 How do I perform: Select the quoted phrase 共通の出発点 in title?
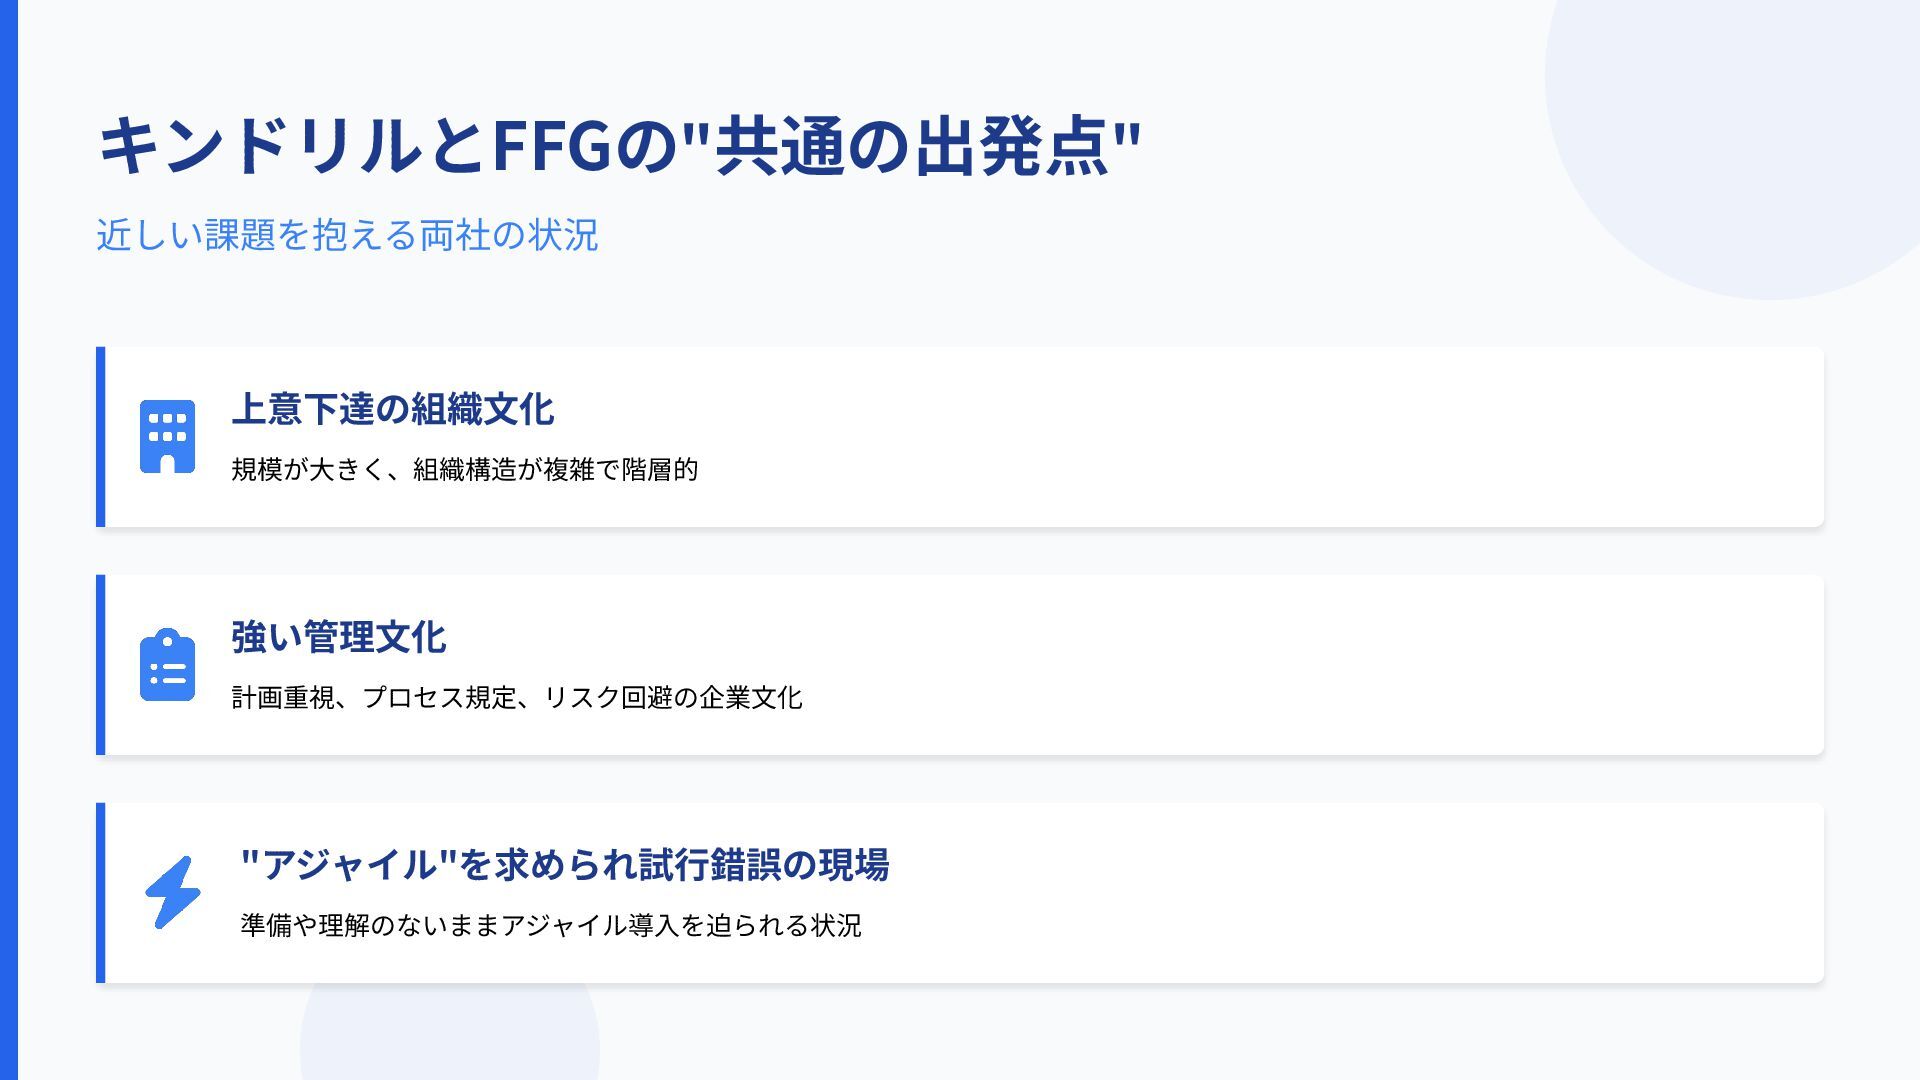tap(911, 146)
